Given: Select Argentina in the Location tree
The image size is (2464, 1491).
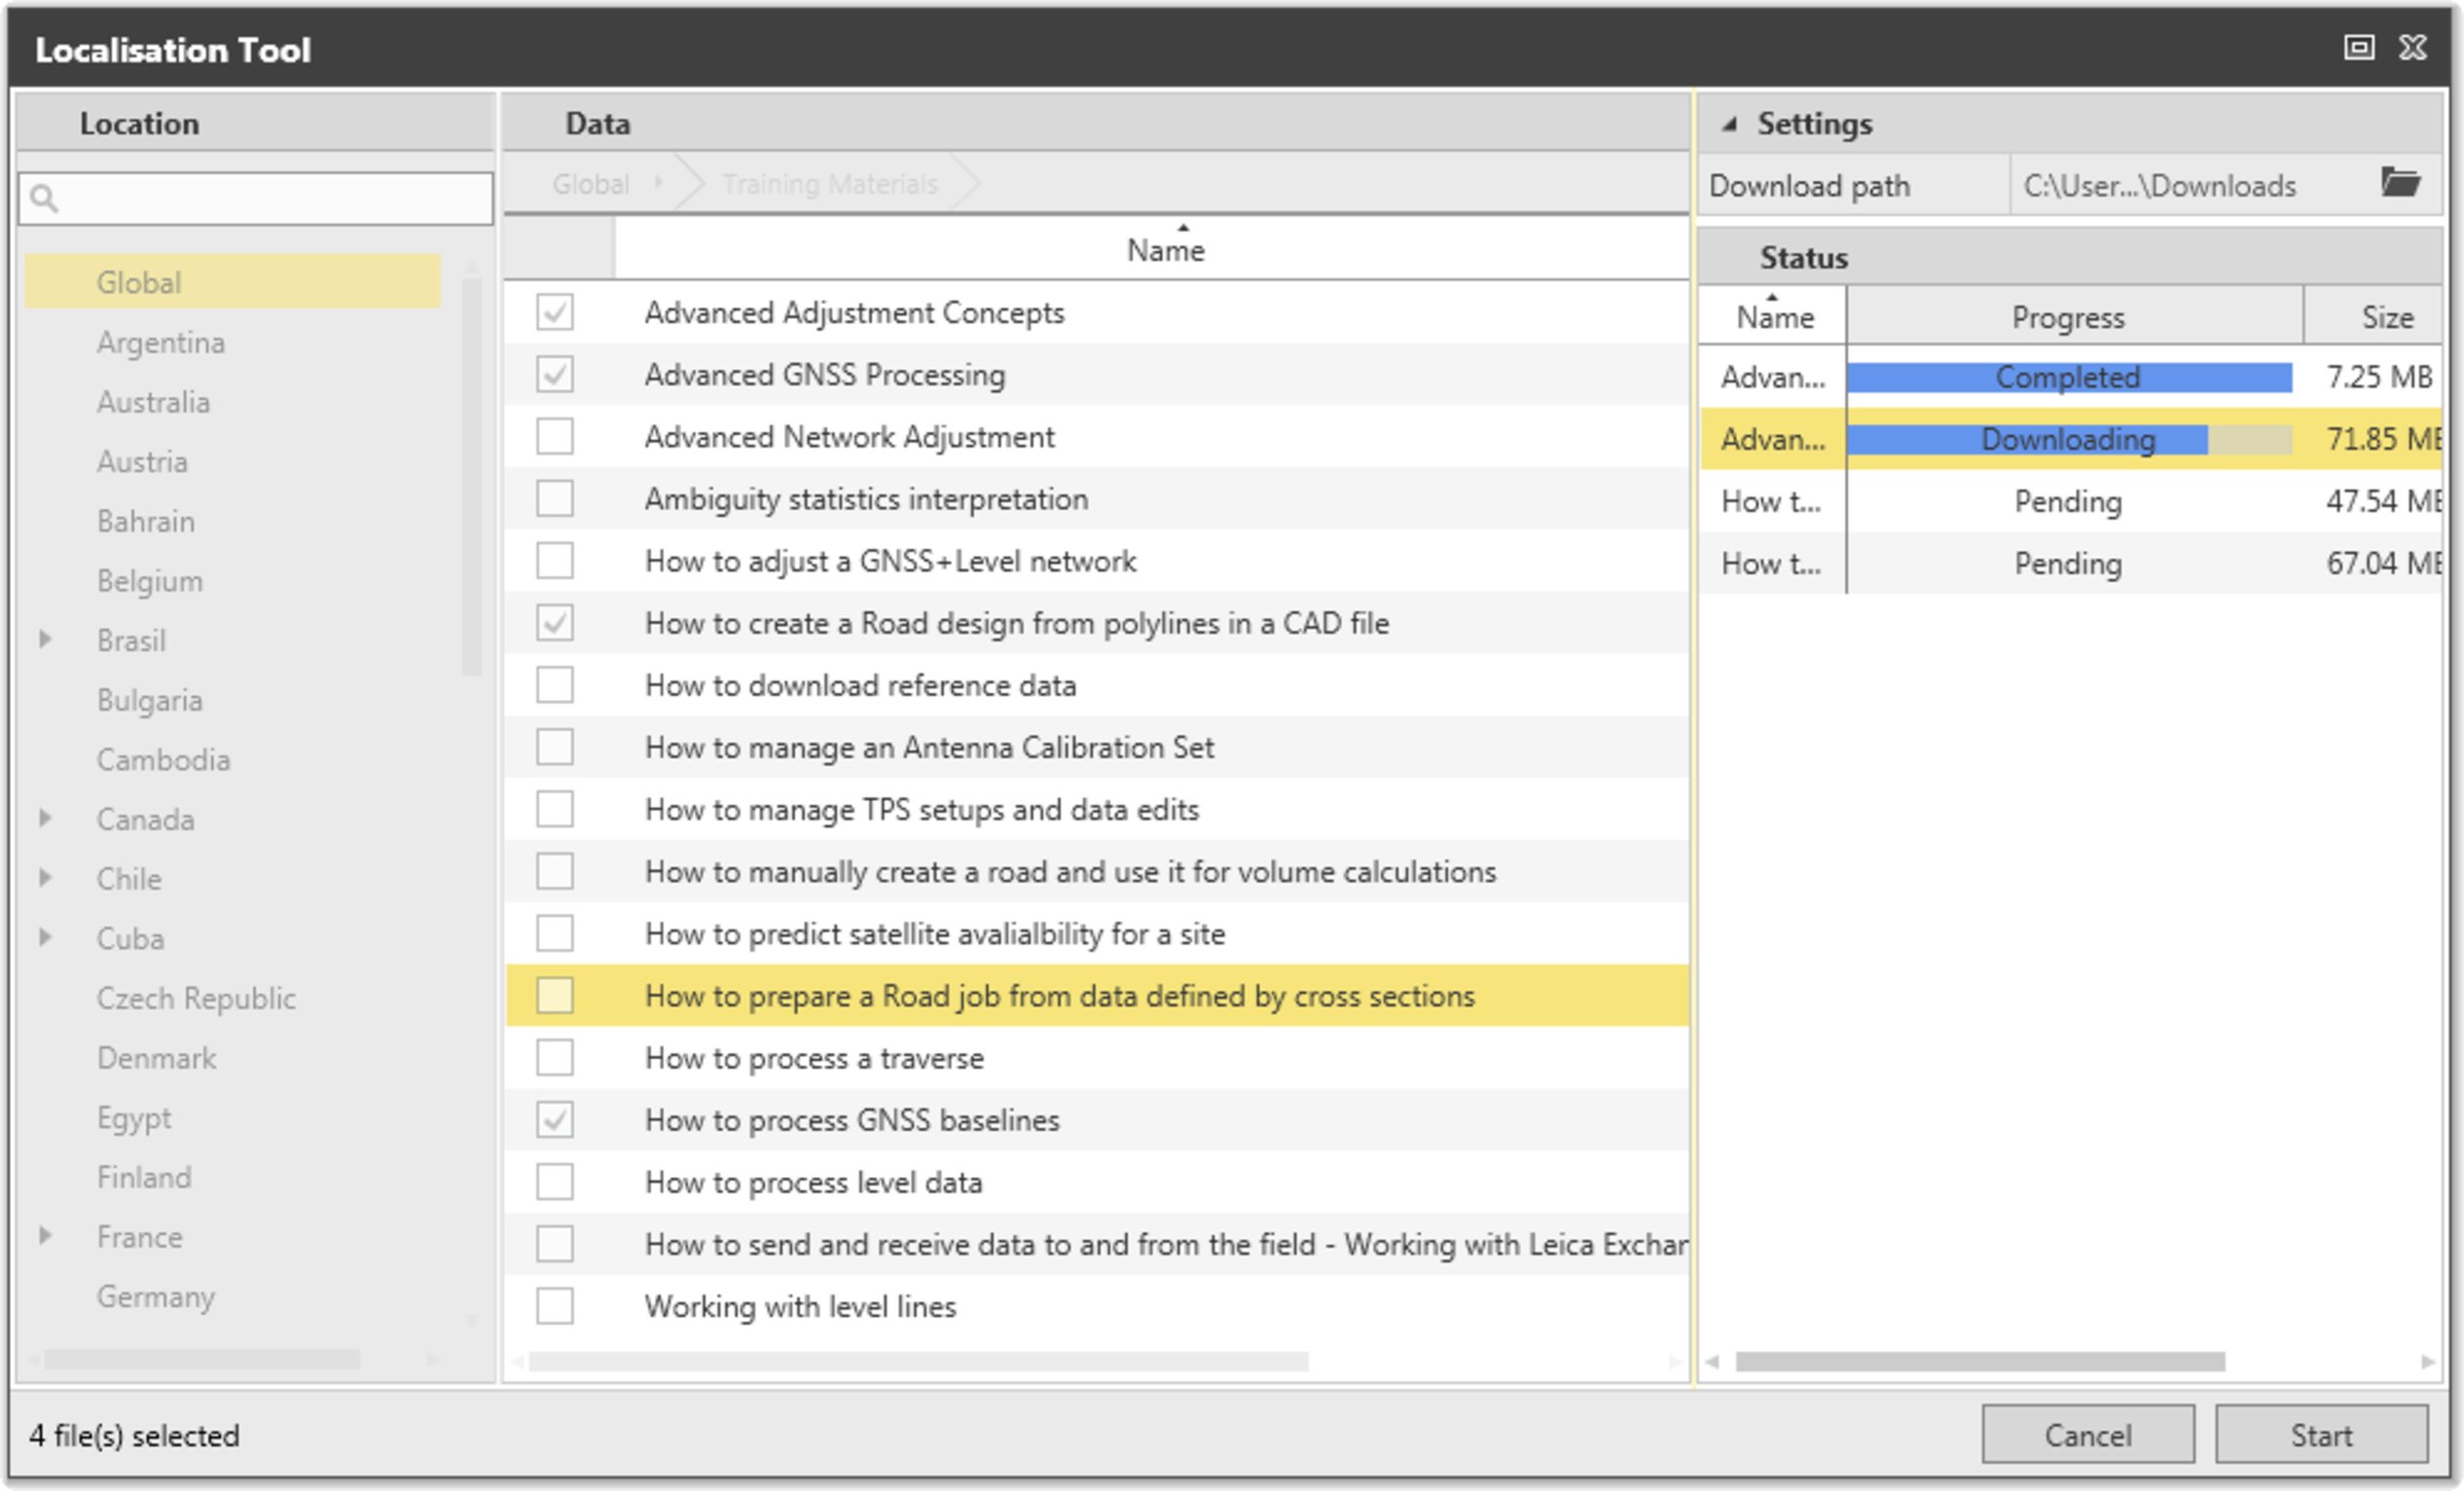Looking at the screenshot, I should 160,342.
